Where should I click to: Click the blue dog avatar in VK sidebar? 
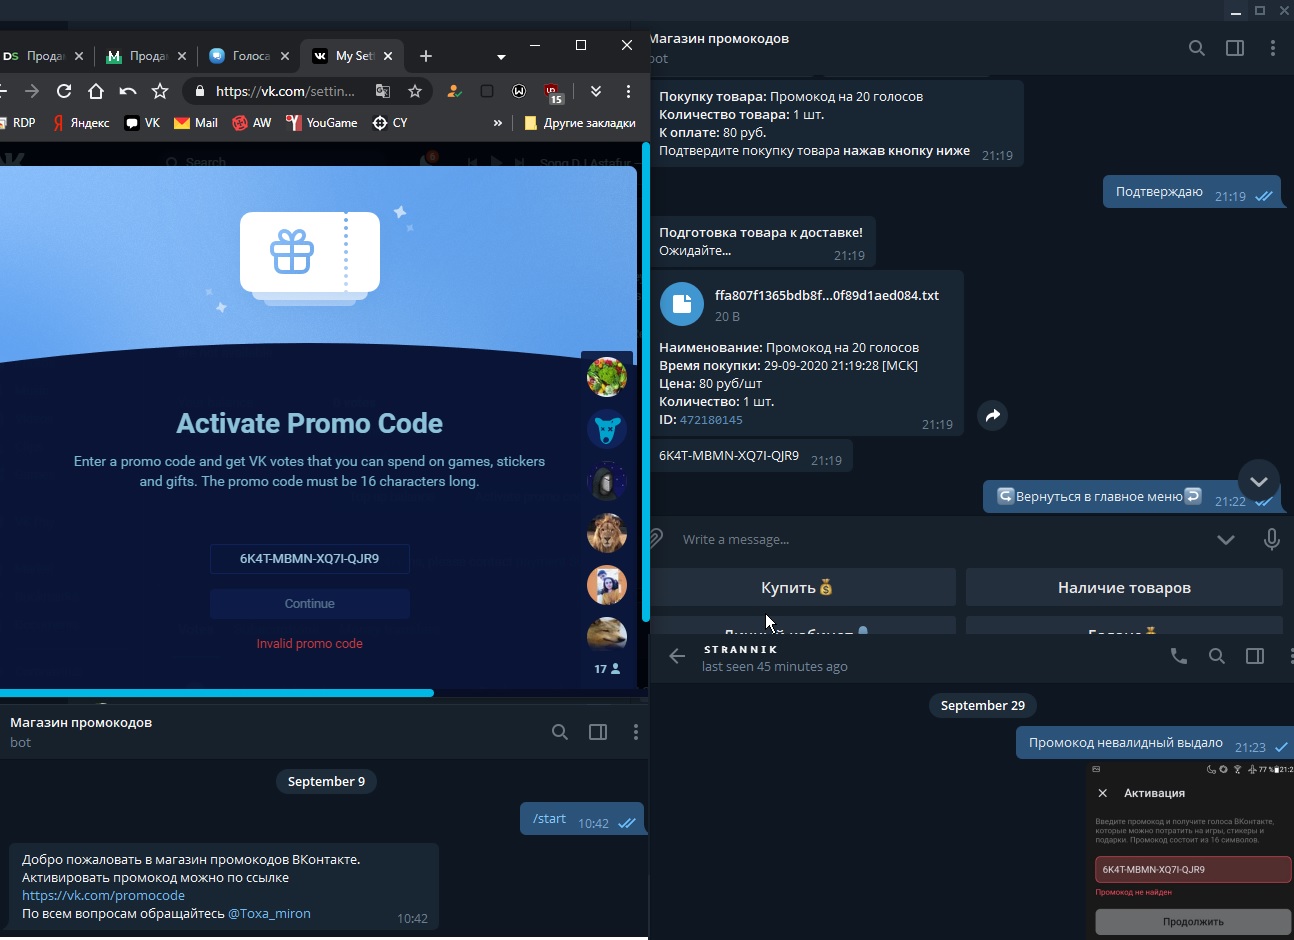pos(607,430)
